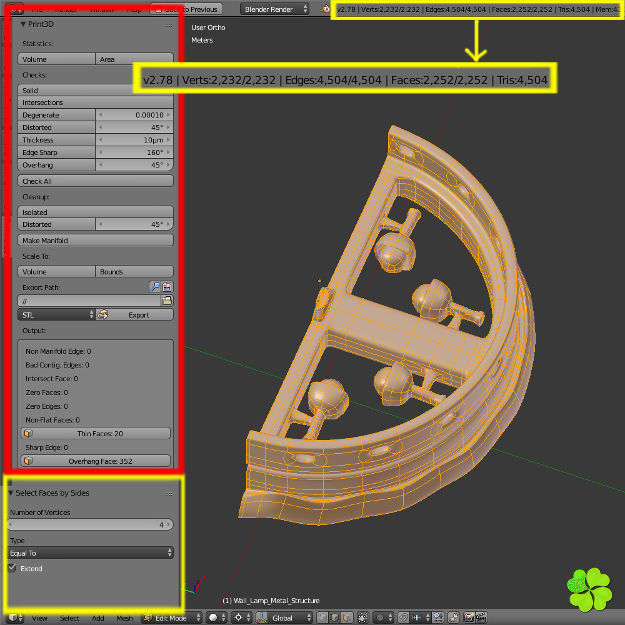The height and width of the screenshot is (625, 625).
Task: Switch to edge select mode
Action: click(334, 617)
